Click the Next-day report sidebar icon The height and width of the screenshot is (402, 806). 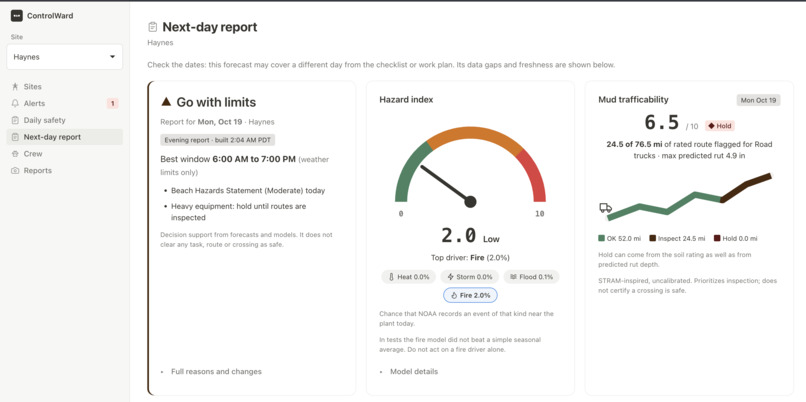(15, 137)
